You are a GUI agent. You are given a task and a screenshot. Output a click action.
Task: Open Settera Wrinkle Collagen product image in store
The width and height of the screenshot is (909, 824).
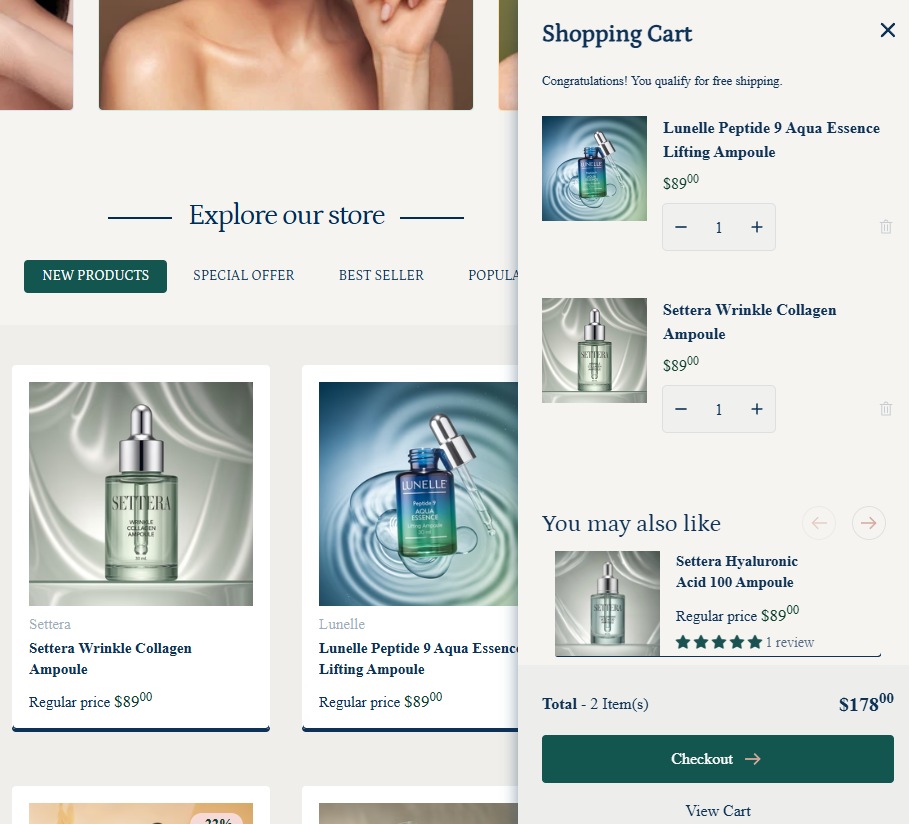pyautogui.click(x=141, y=494)
